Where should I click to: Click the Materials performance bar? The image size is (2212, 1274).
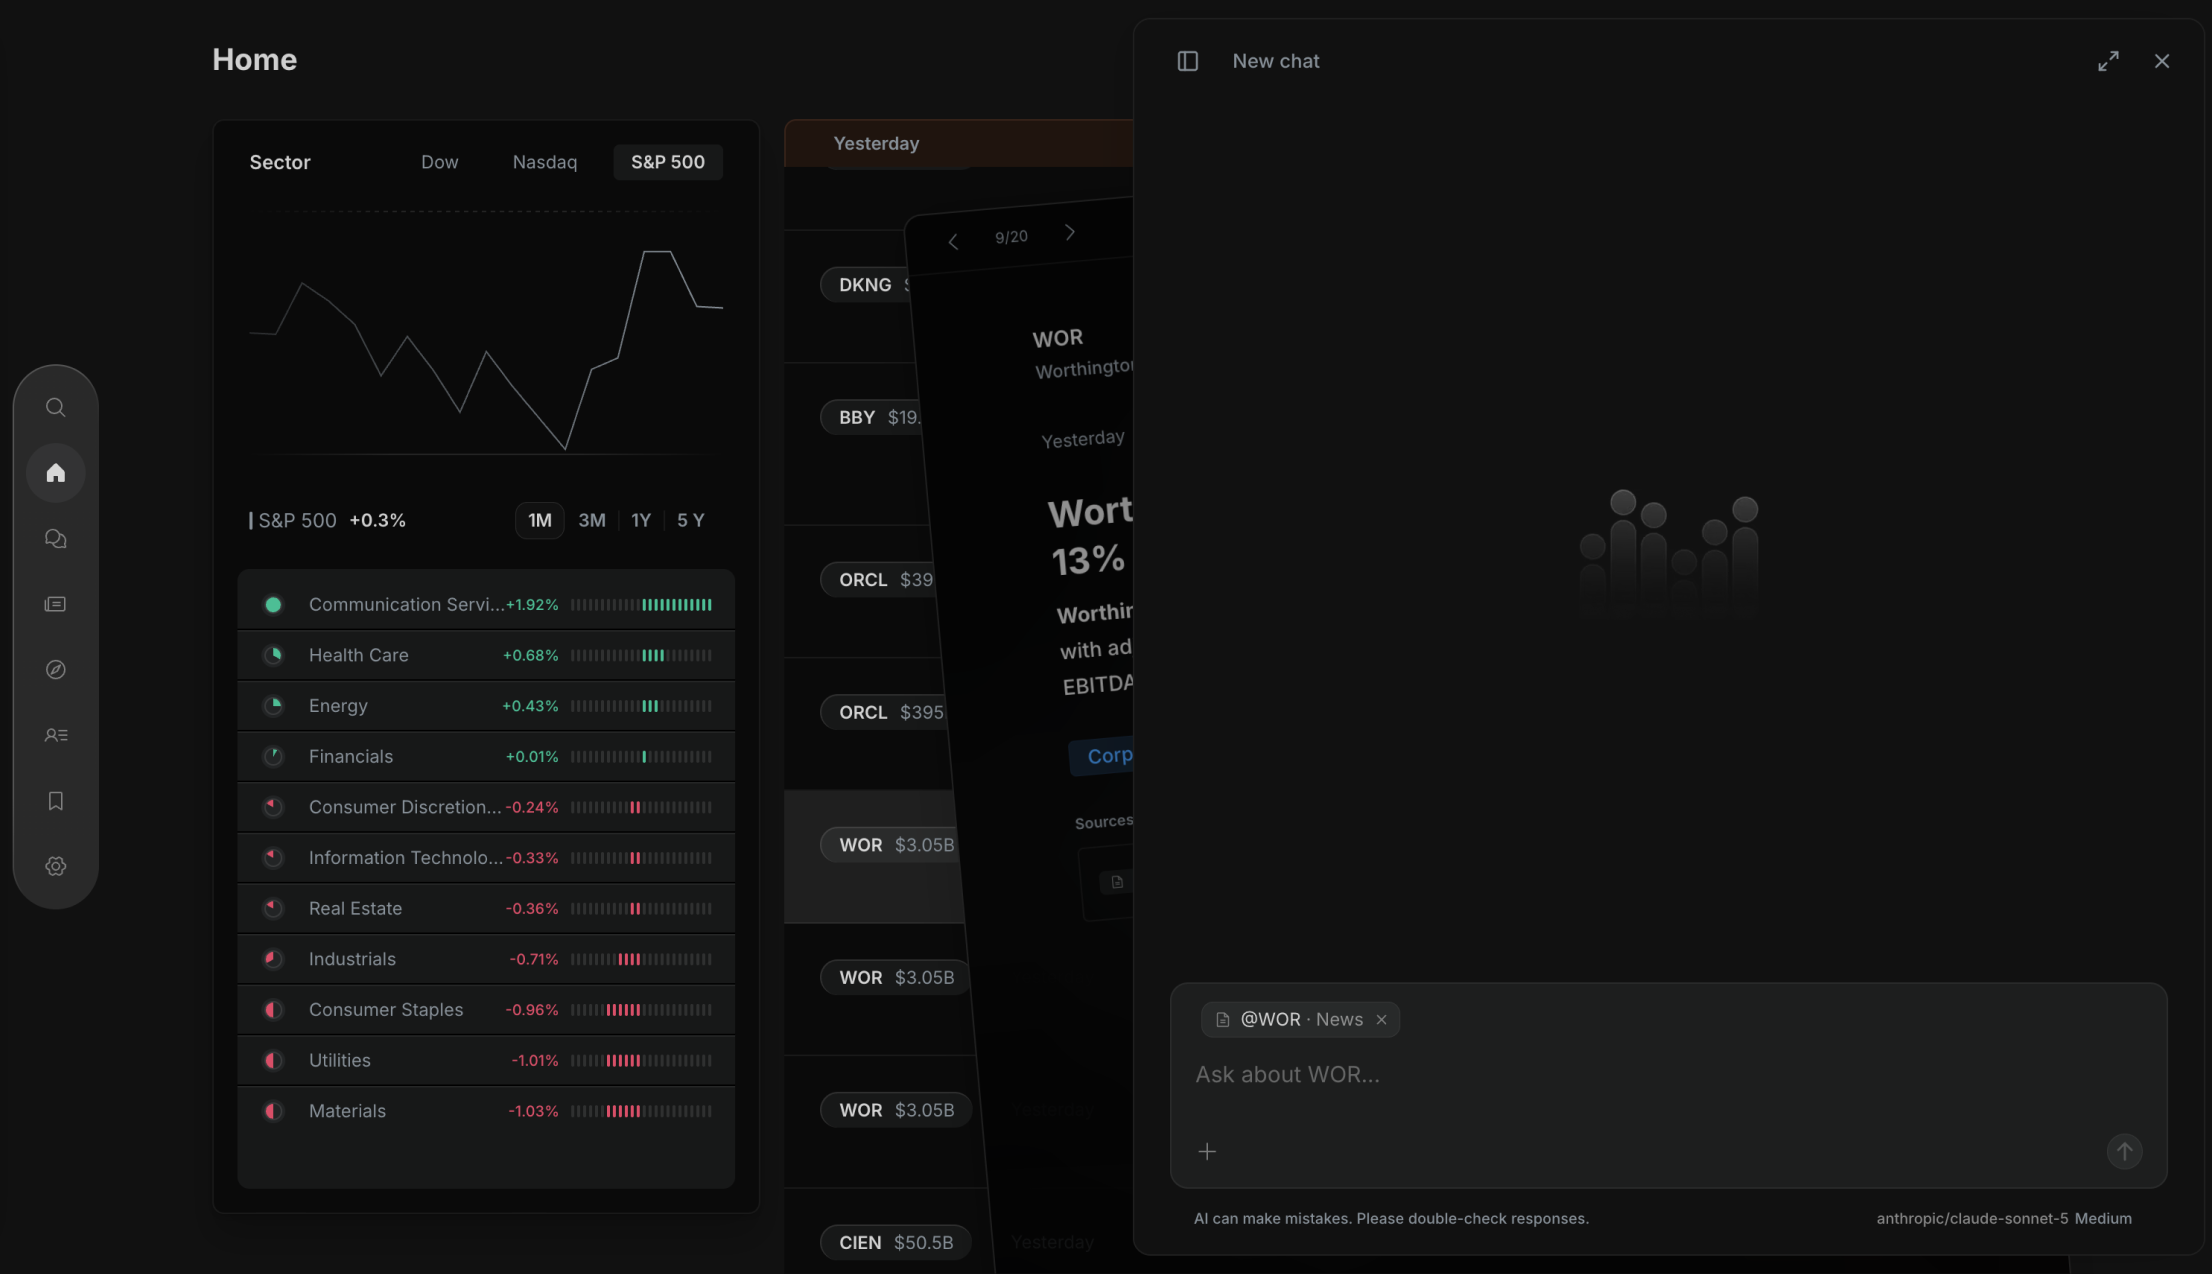coord(642,1111)
